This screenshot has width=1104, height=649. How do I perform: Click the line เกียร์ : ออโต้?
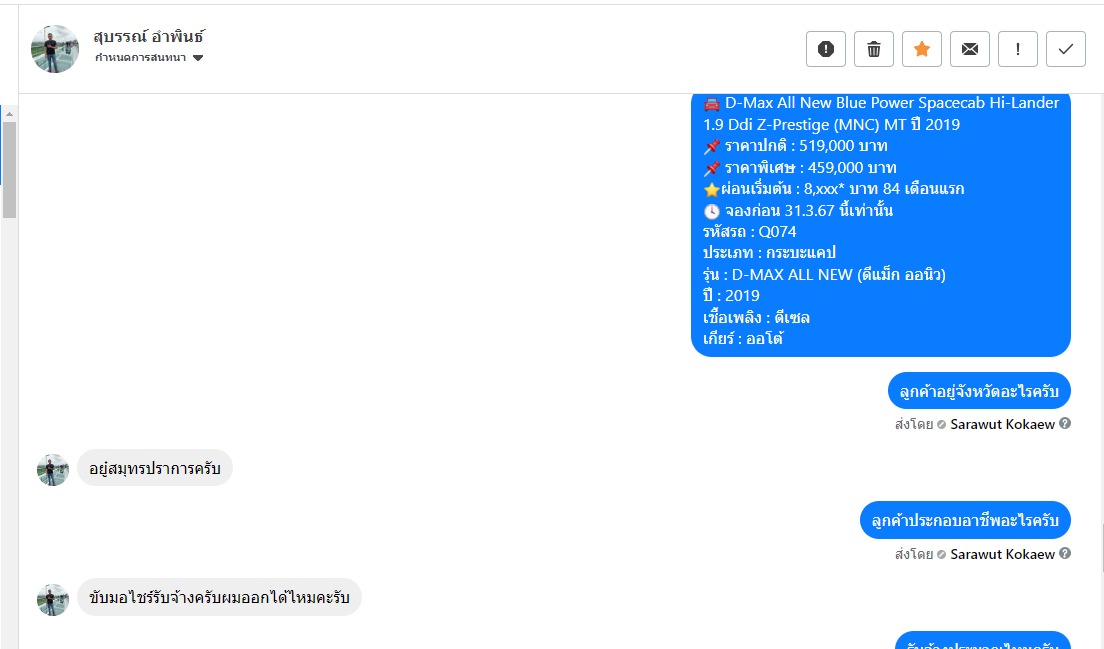point(744,339)
